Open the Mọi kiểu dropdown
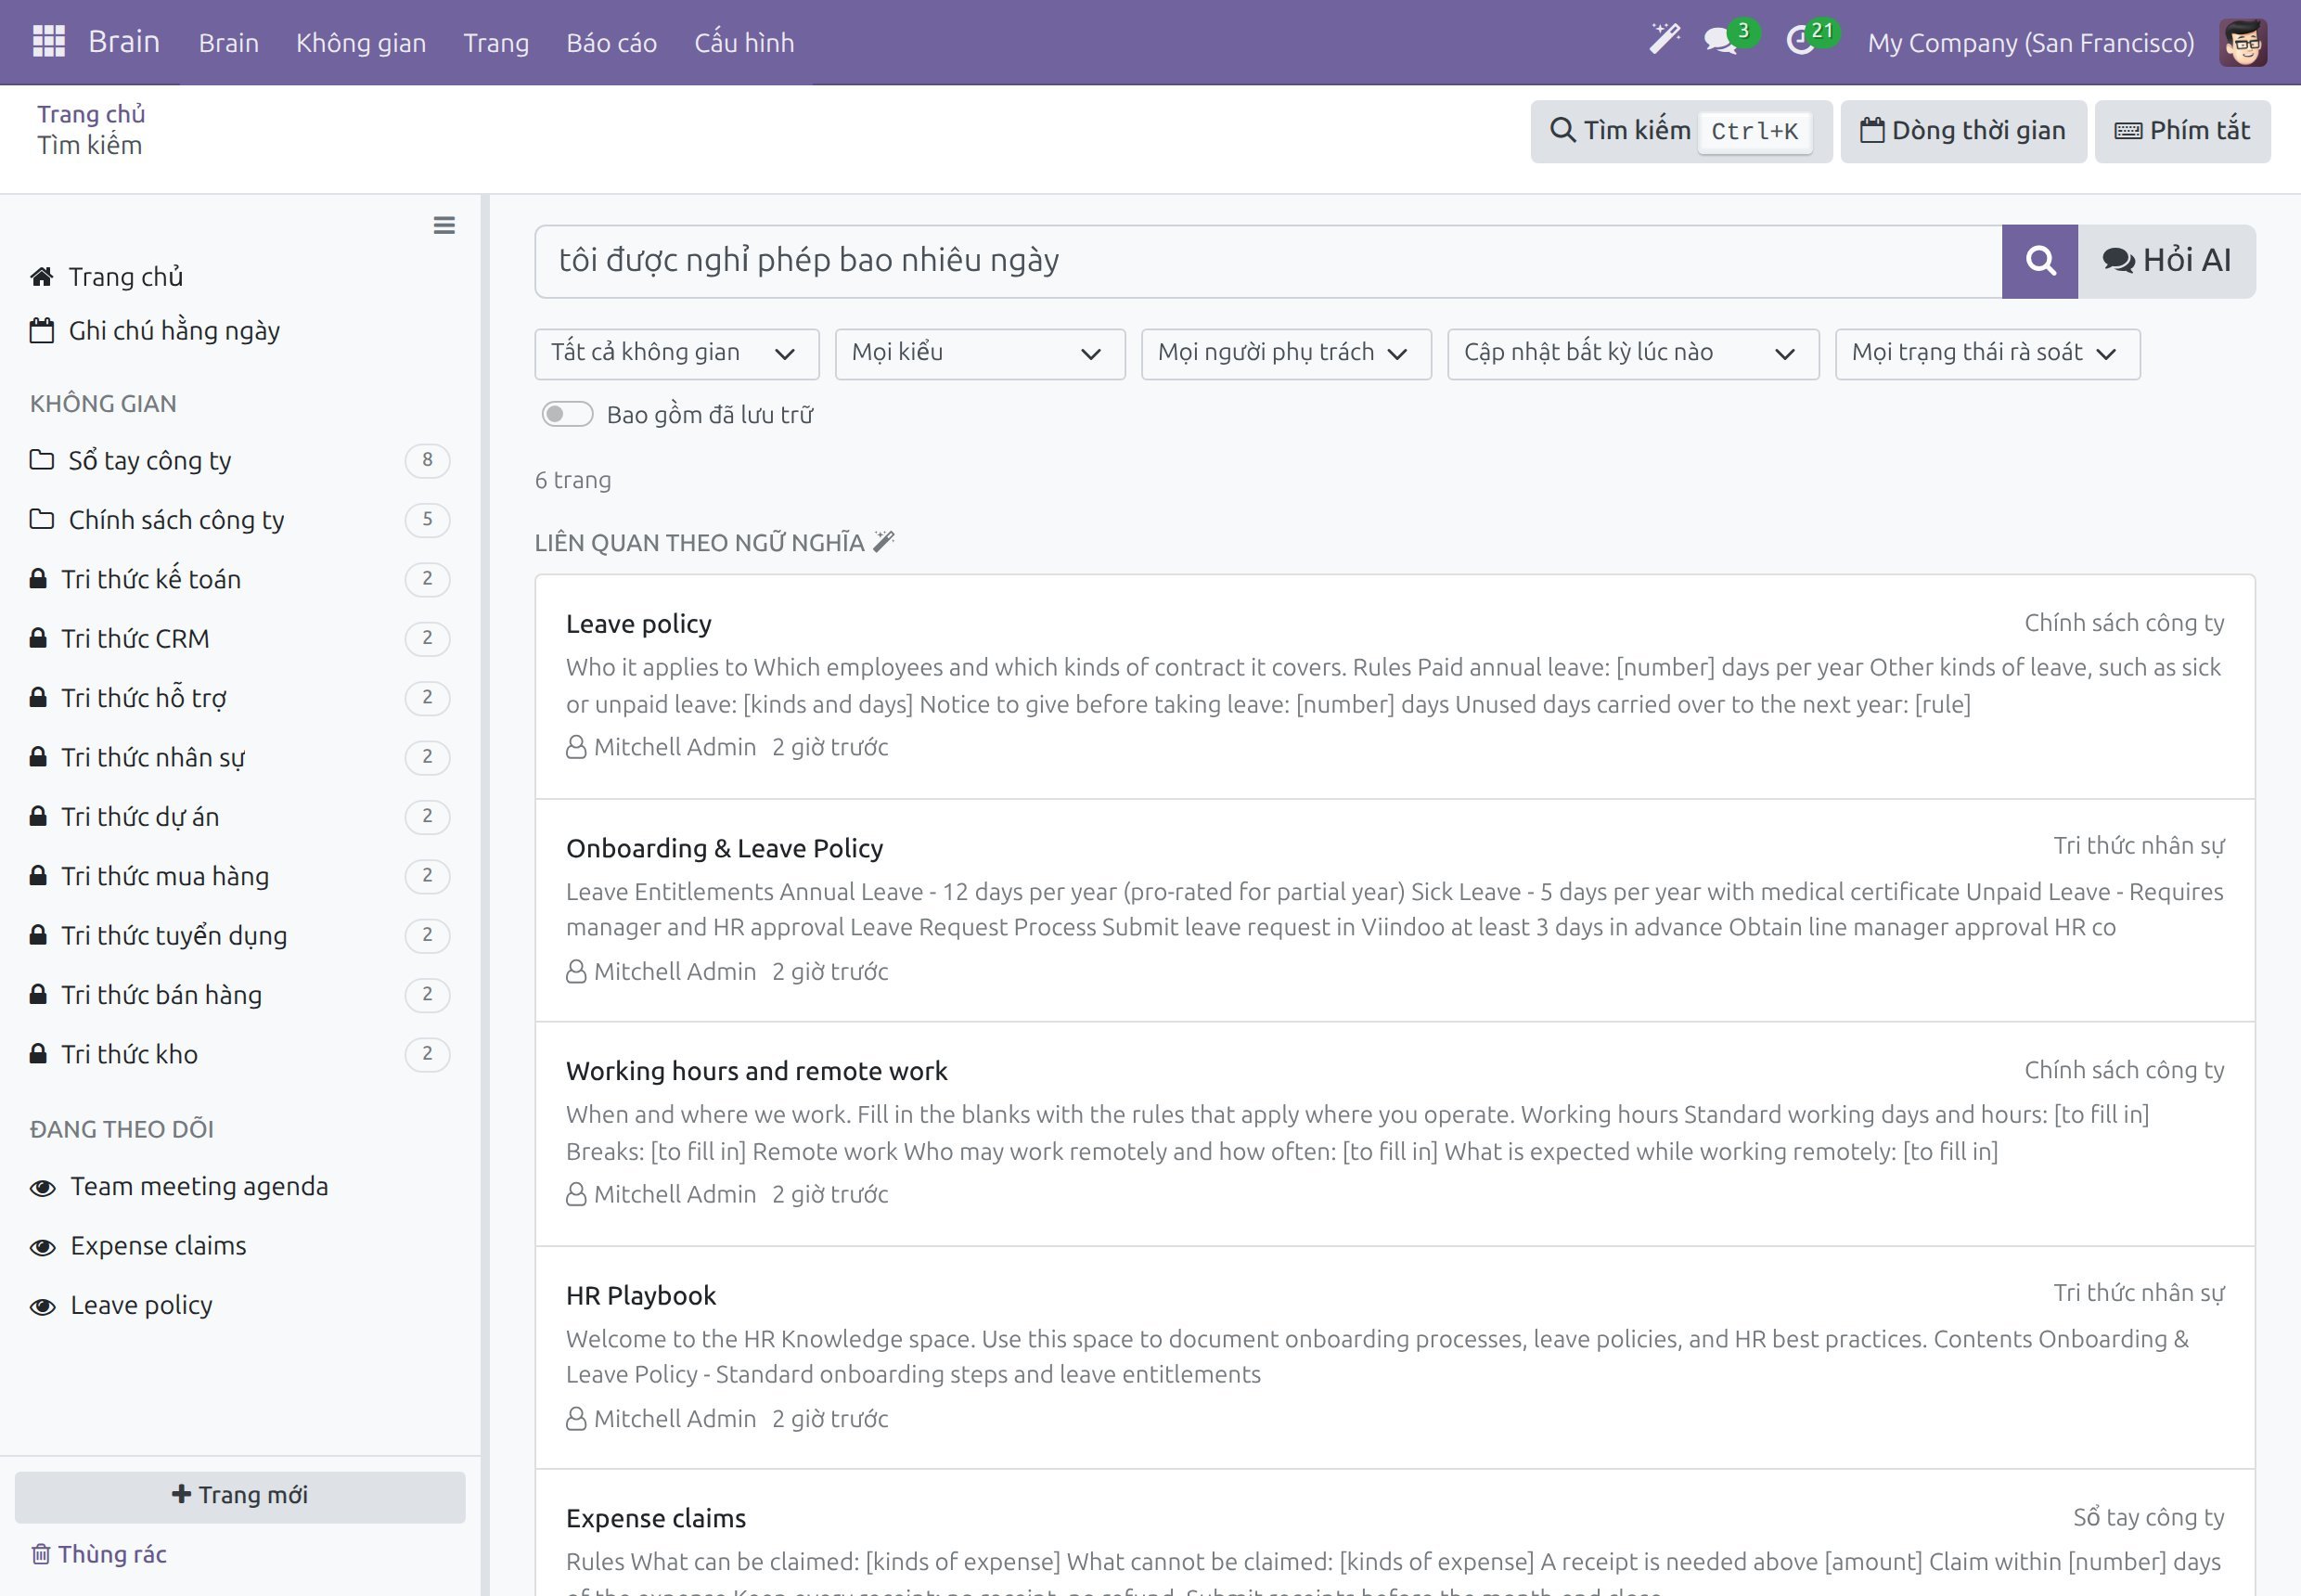Viewport: 2301px width, 1596px height. click(980, 354)
